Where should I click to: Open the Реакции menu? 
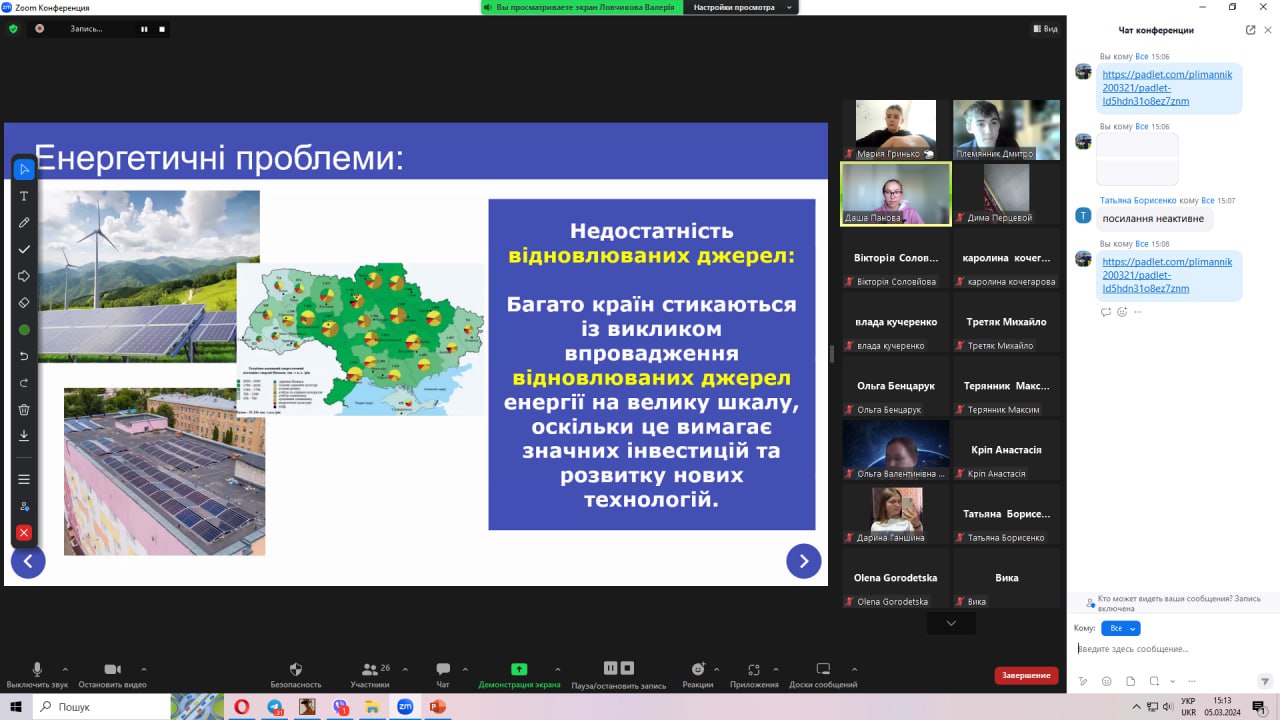[698, 674]
